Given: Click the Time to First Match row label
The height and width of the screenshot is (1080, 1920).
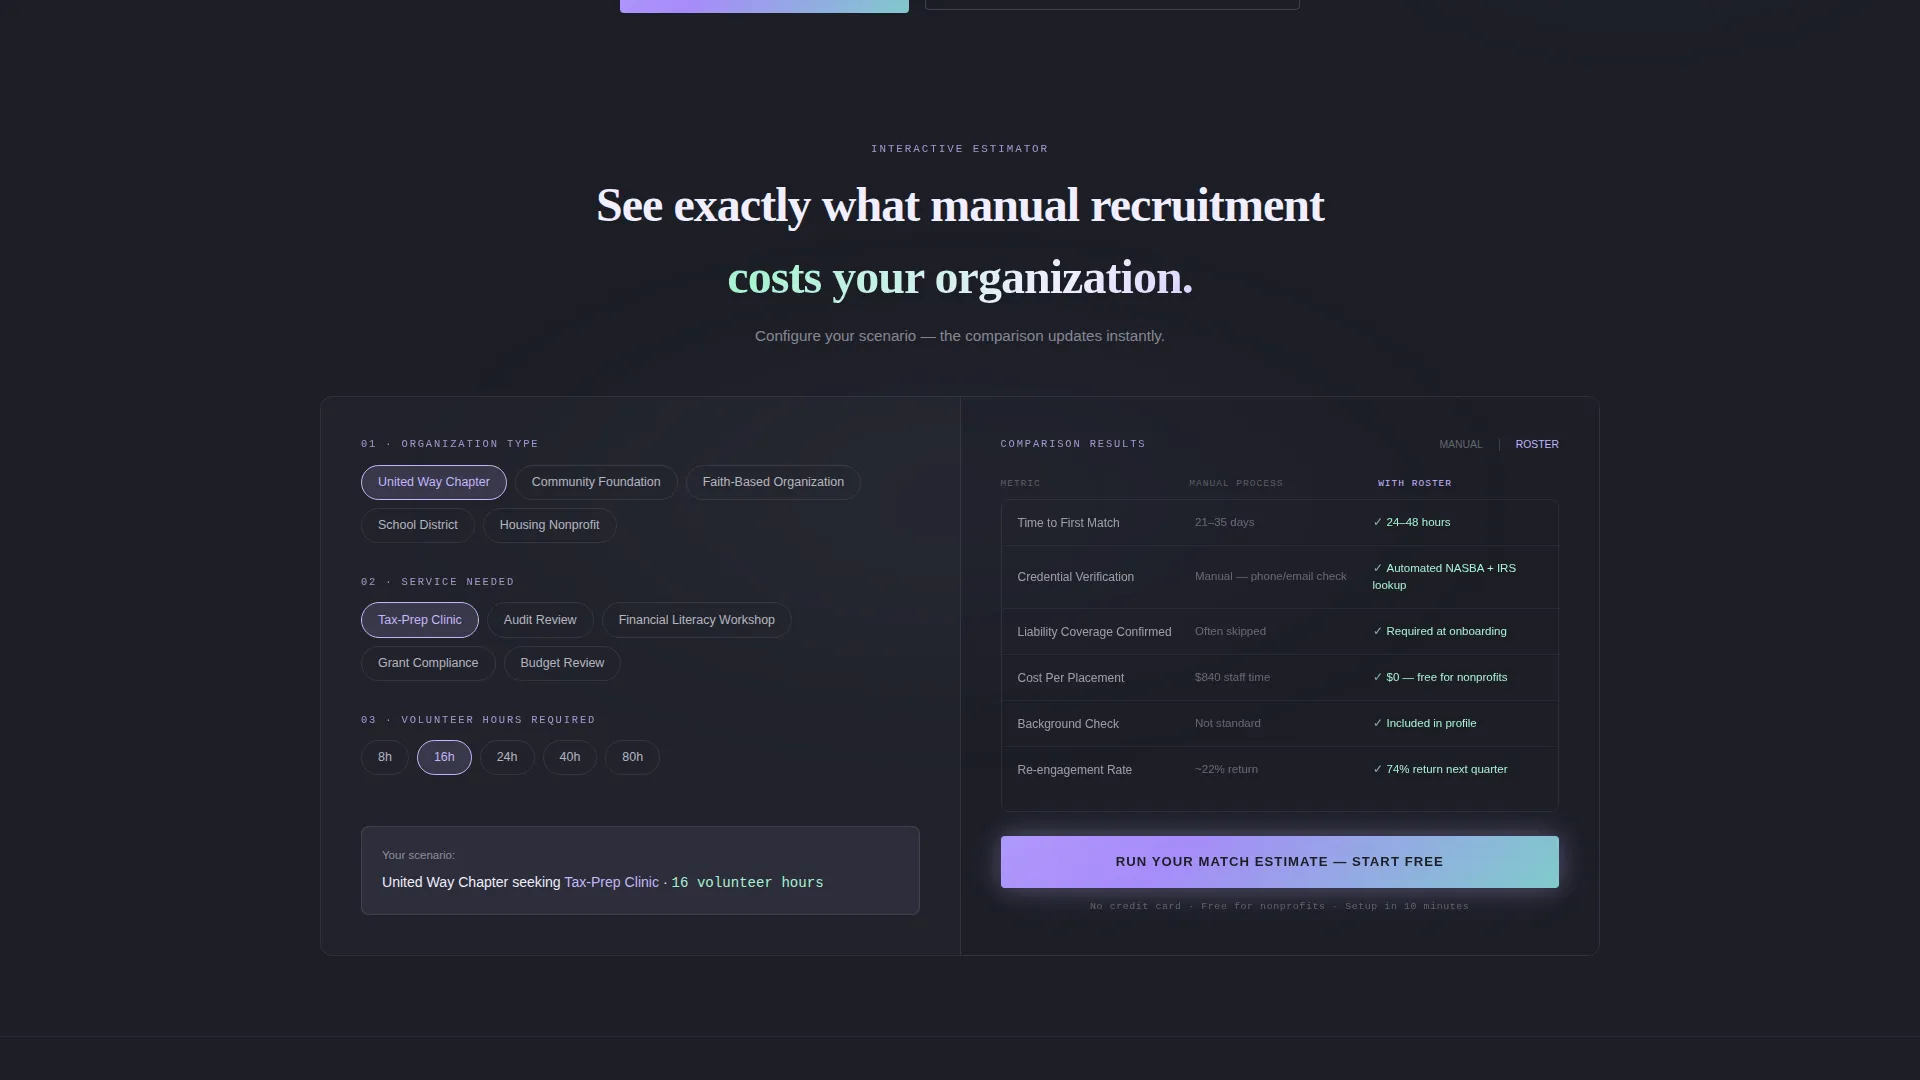Looking at the screenshot, I should click(1068, 523).
